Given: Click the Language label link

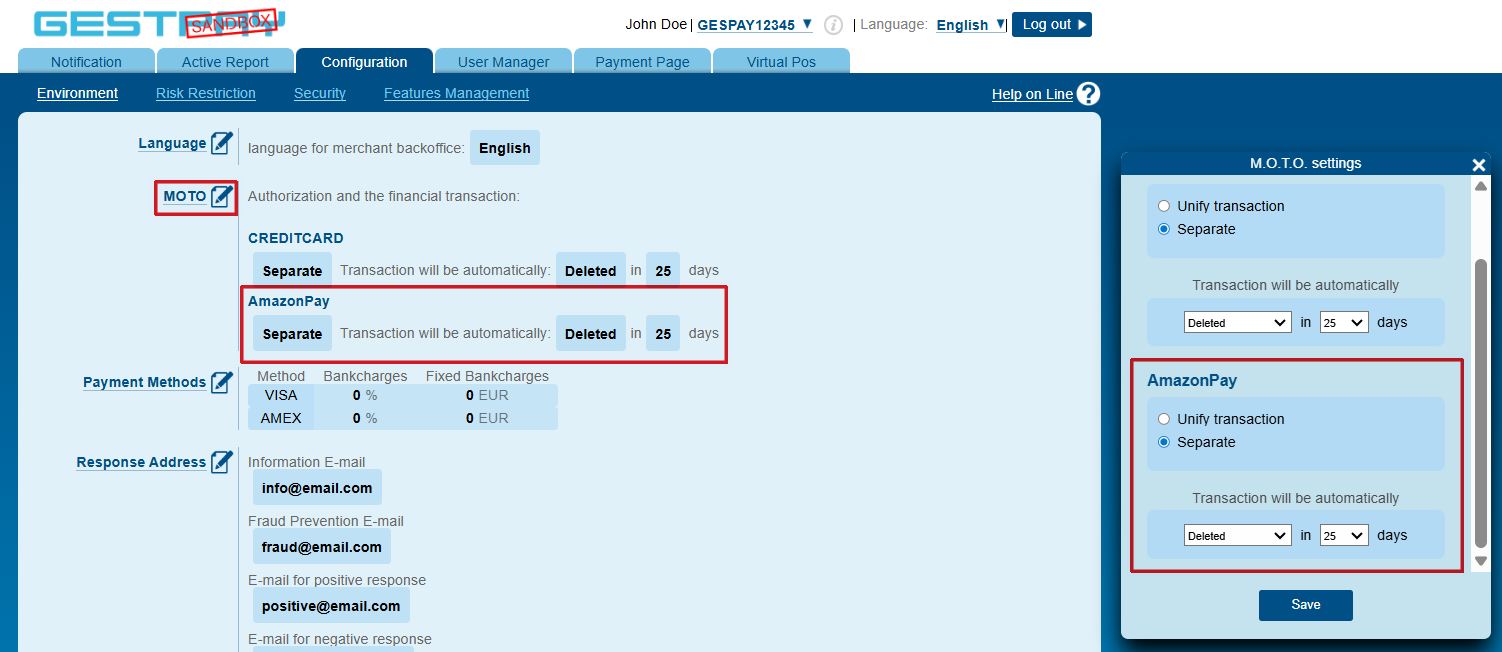Looking at the screenshot, I should pos(172,143).
